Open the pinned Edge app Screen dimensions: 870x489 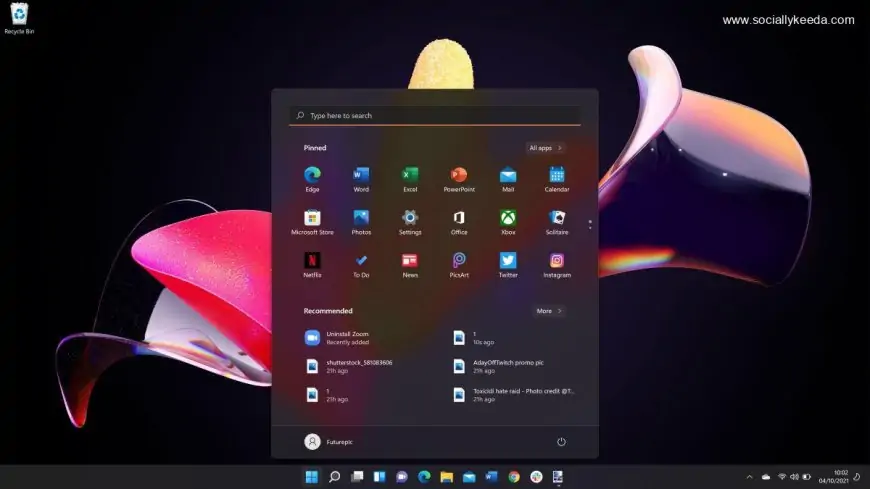312,179
